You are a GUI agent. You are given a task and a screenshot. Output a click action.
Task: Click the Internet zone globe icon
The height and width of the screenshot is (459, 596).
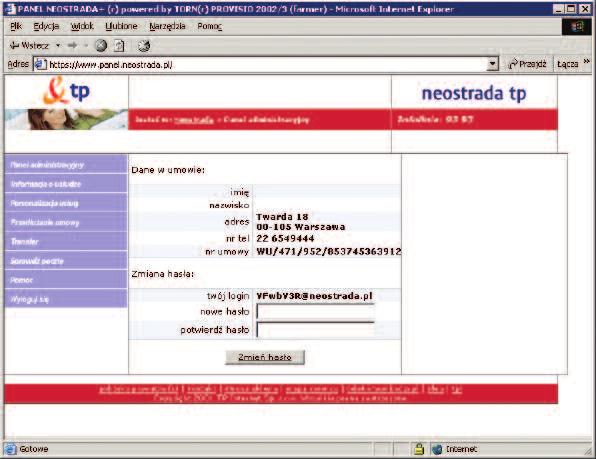(437, 450)
